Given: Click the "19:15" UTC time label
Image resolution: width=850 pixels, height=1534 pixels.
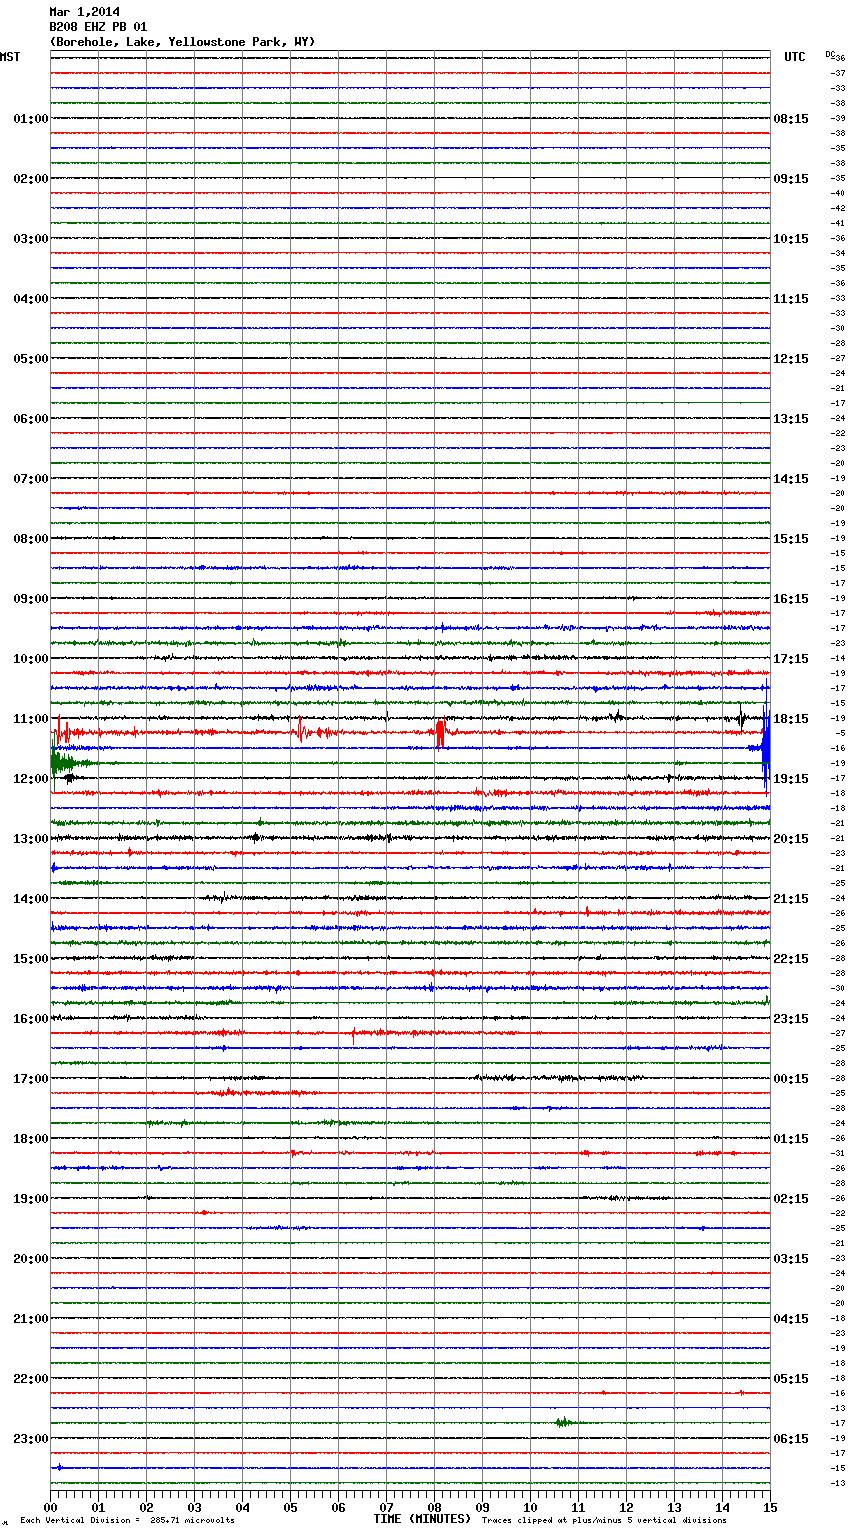Looking at the screenshot, I should (x=791, y=779).
